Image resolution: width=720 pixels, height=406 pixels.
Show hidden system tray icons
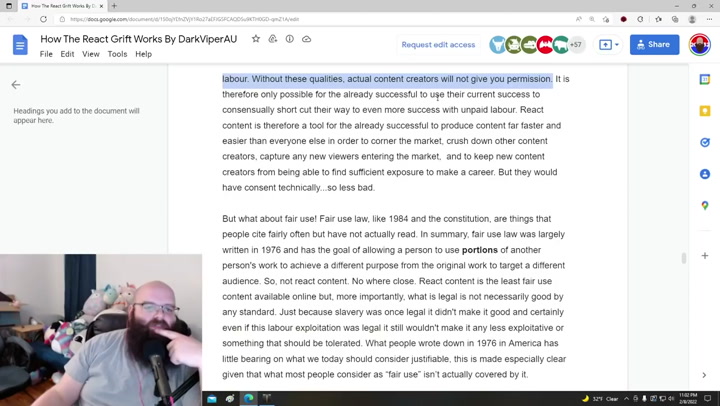(x=627, y=399)
